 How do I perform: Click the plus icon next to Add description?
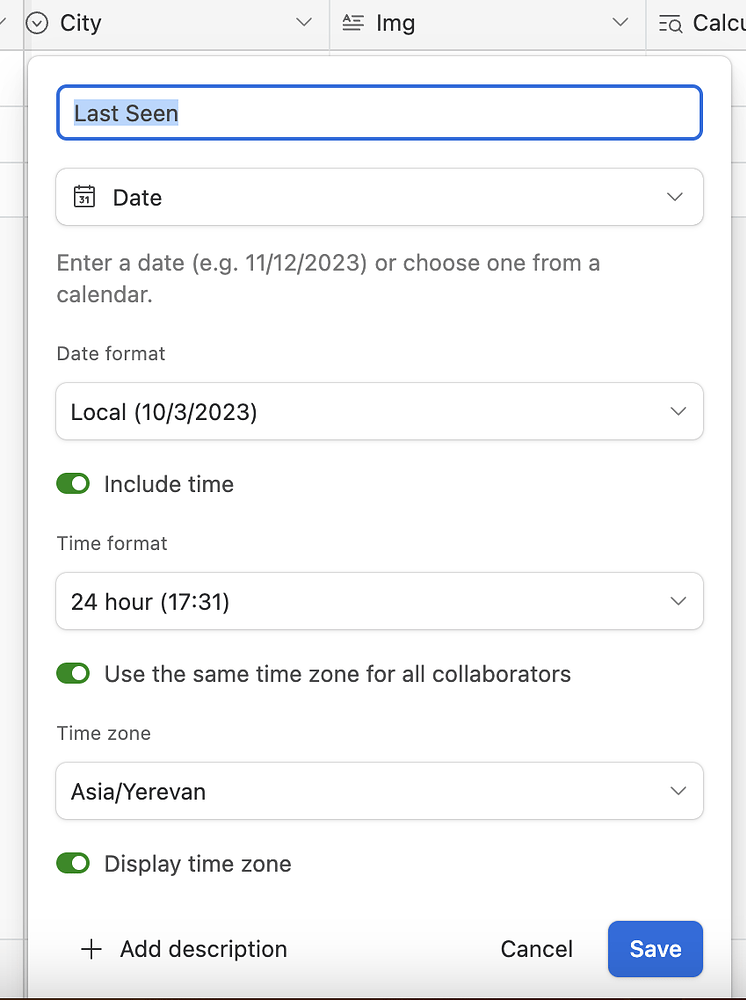point(90,949)
